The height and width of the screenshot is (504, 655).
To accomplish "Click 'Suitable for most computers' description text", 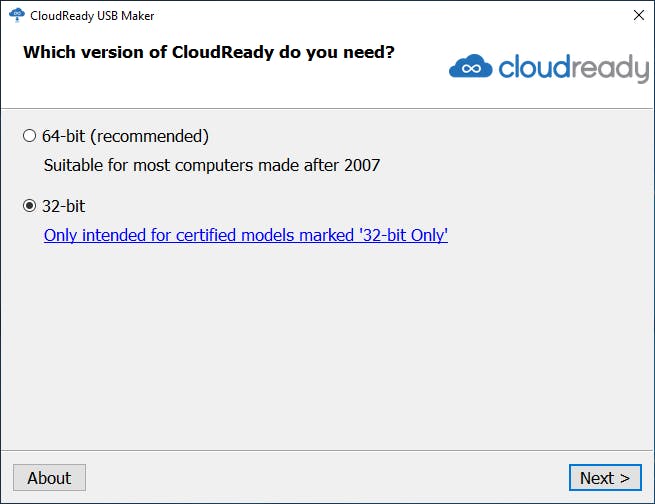I will (x=150, y=165).
